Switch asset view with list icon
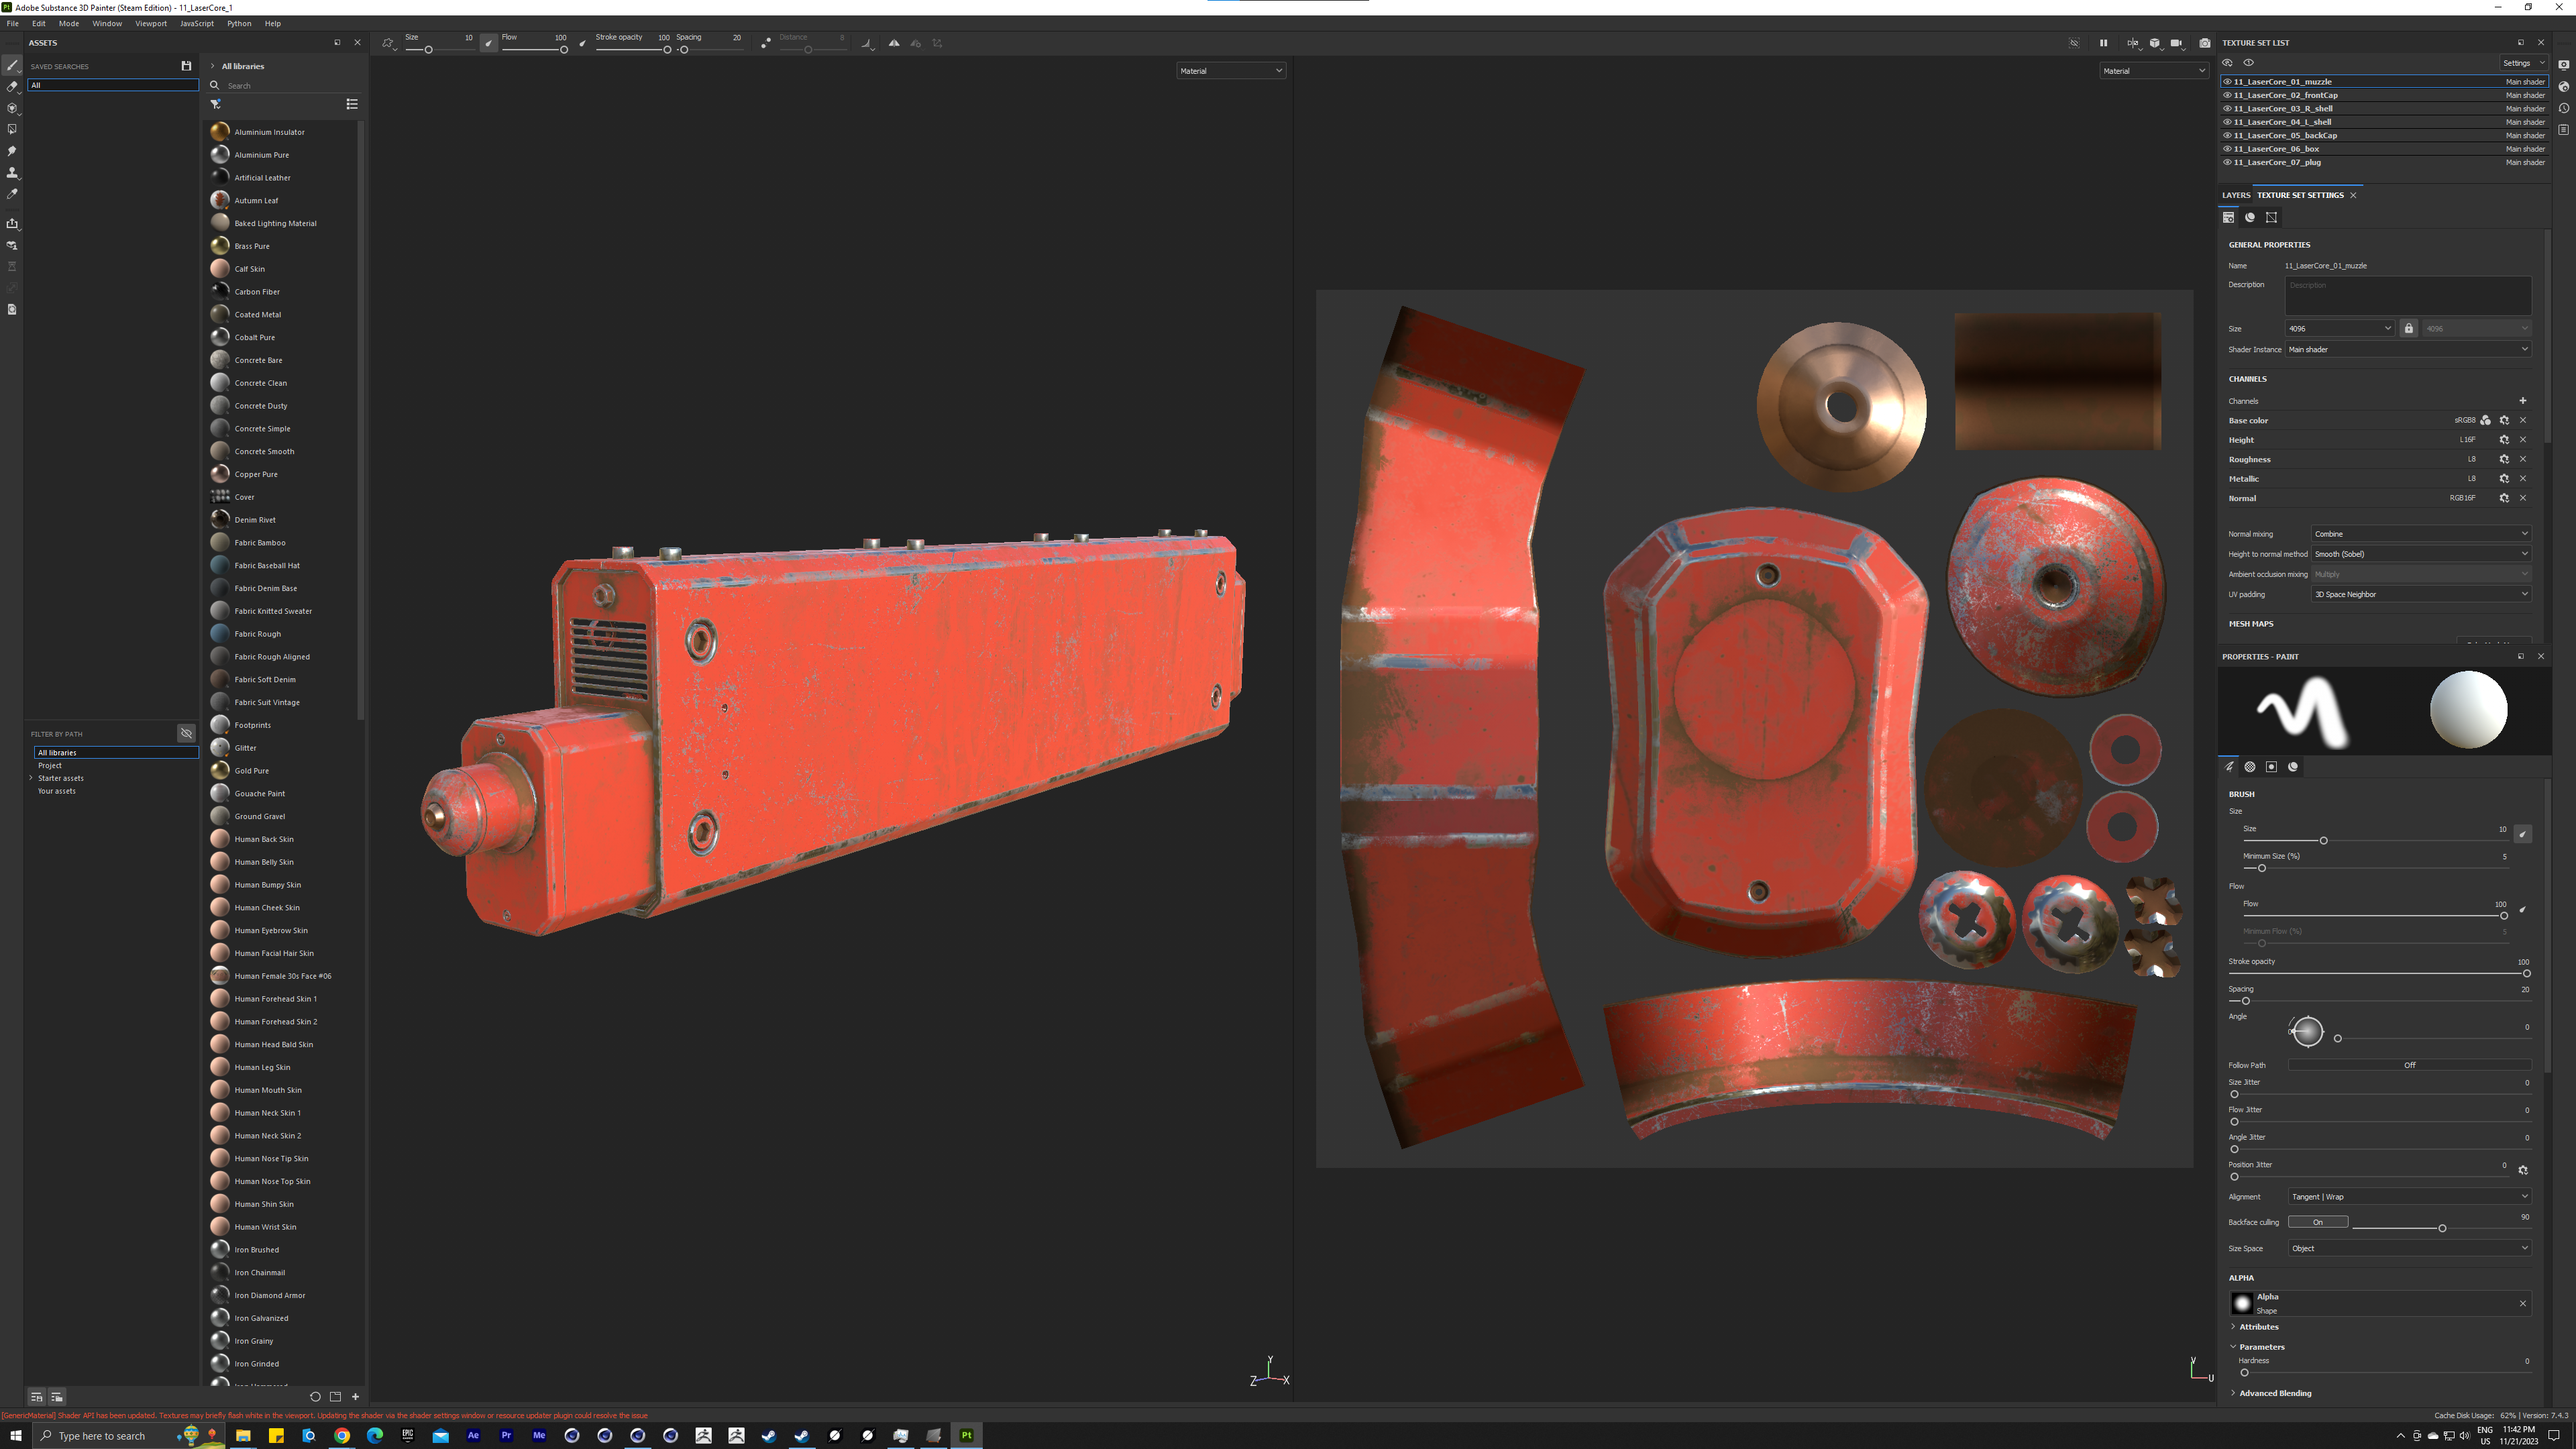 [x=352, y=104]
